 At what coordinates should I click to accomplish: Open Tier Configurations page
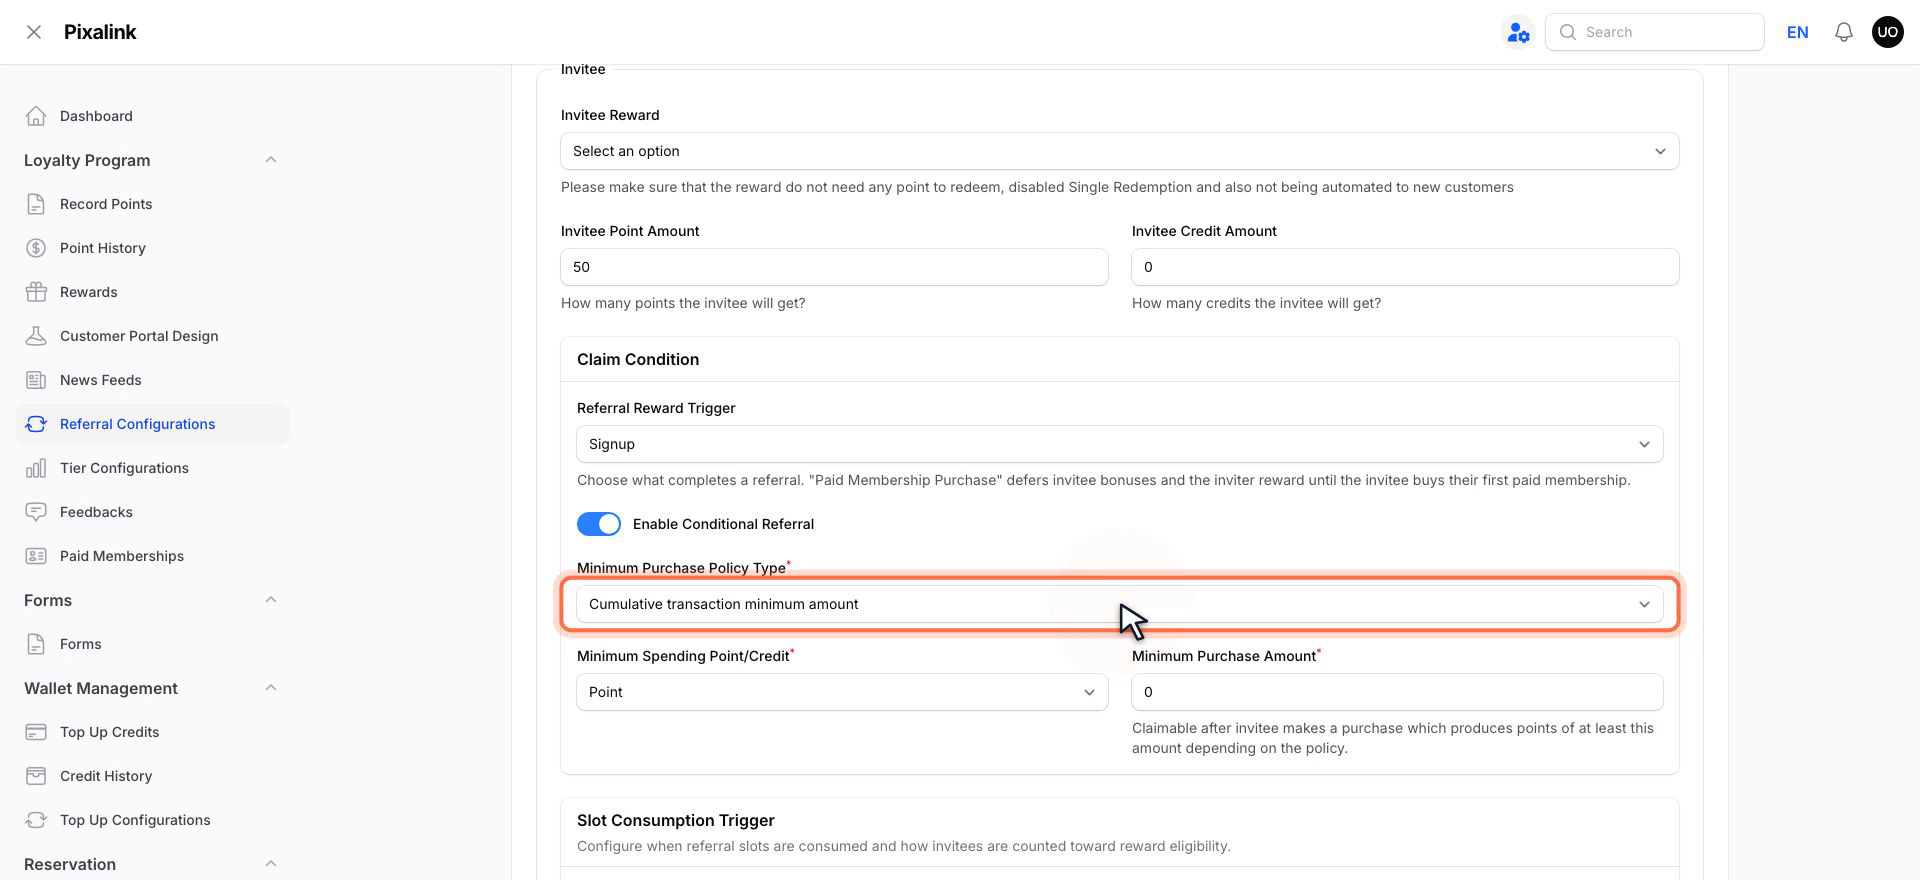click(x=152, y=468)
